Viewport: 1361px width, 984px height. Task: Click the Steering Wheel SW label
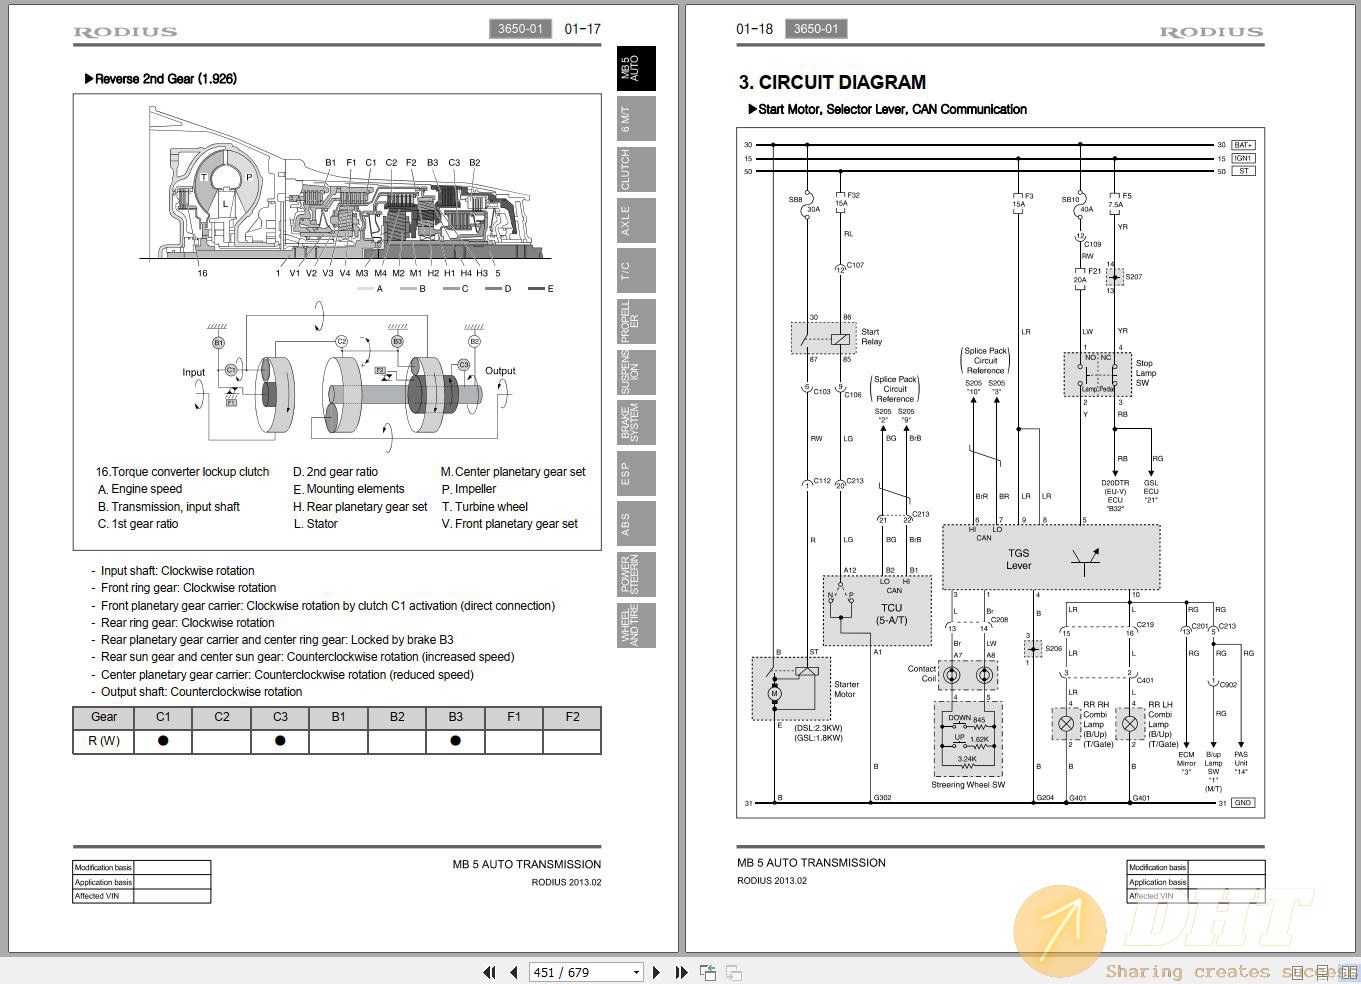tap(968, 785)
